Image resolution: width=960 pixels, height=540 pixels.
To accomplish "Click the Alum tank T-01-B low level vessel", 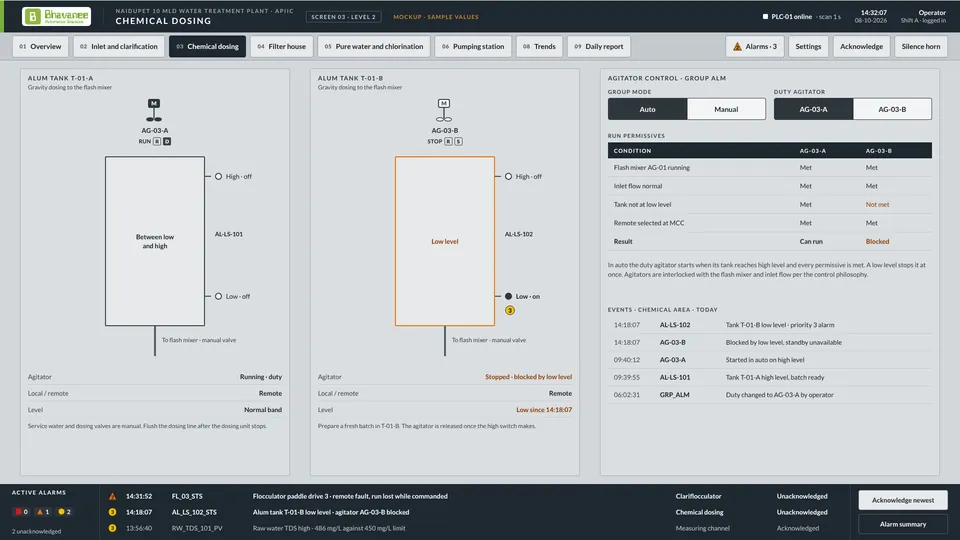I will pos(445,241).
